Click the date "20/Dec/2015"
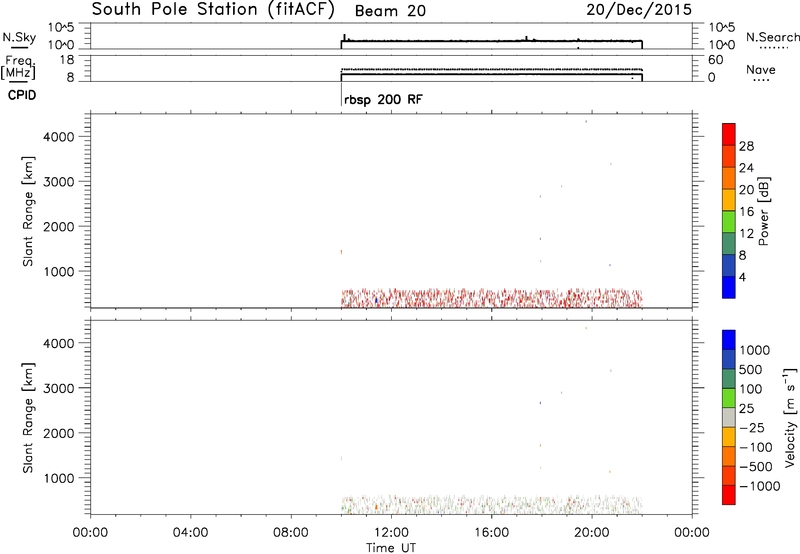The image size is (800, 554). coord(639,10)
